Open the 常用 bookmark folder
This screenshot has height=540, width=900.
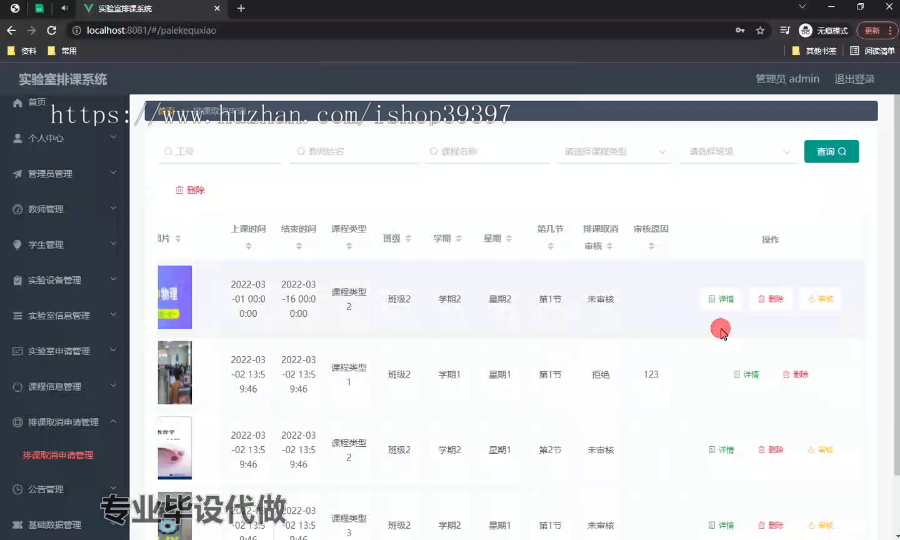pyautogui.click(x=62, y=51)
